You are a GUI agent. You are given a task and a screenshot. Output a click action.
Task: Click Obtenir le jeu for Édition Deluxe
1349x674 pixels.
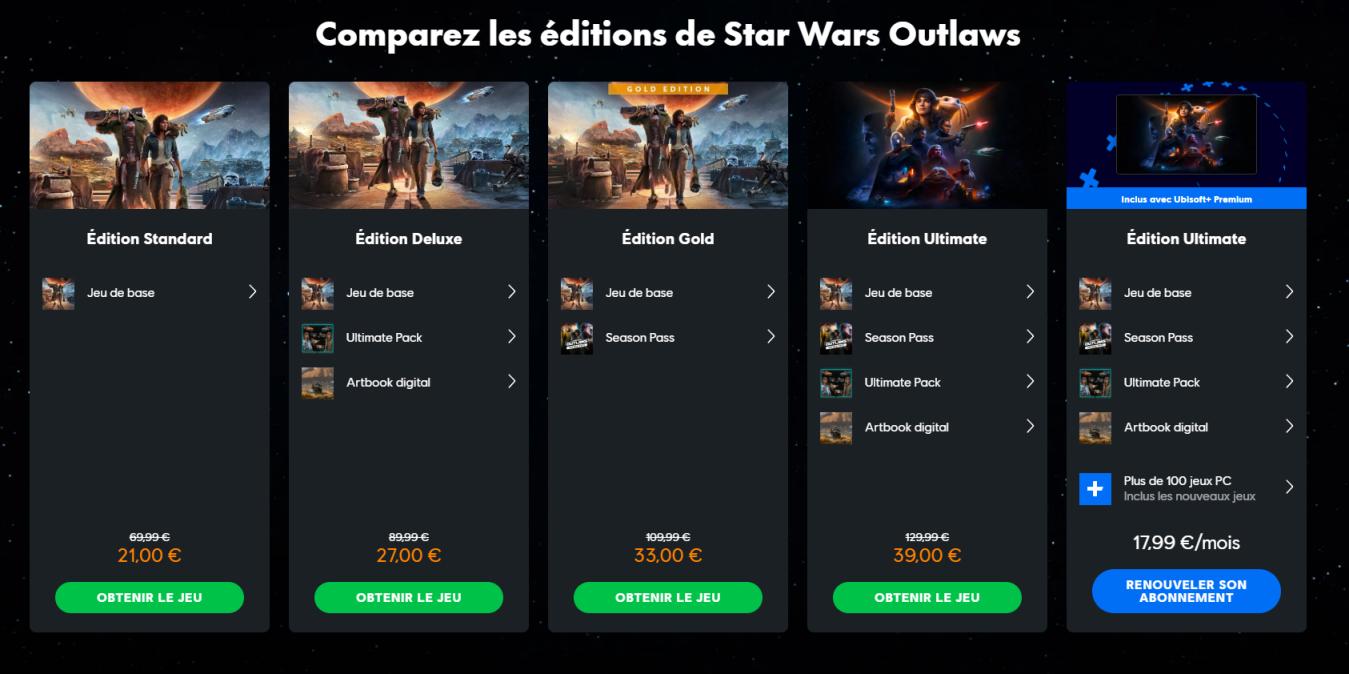coord(409,597)
